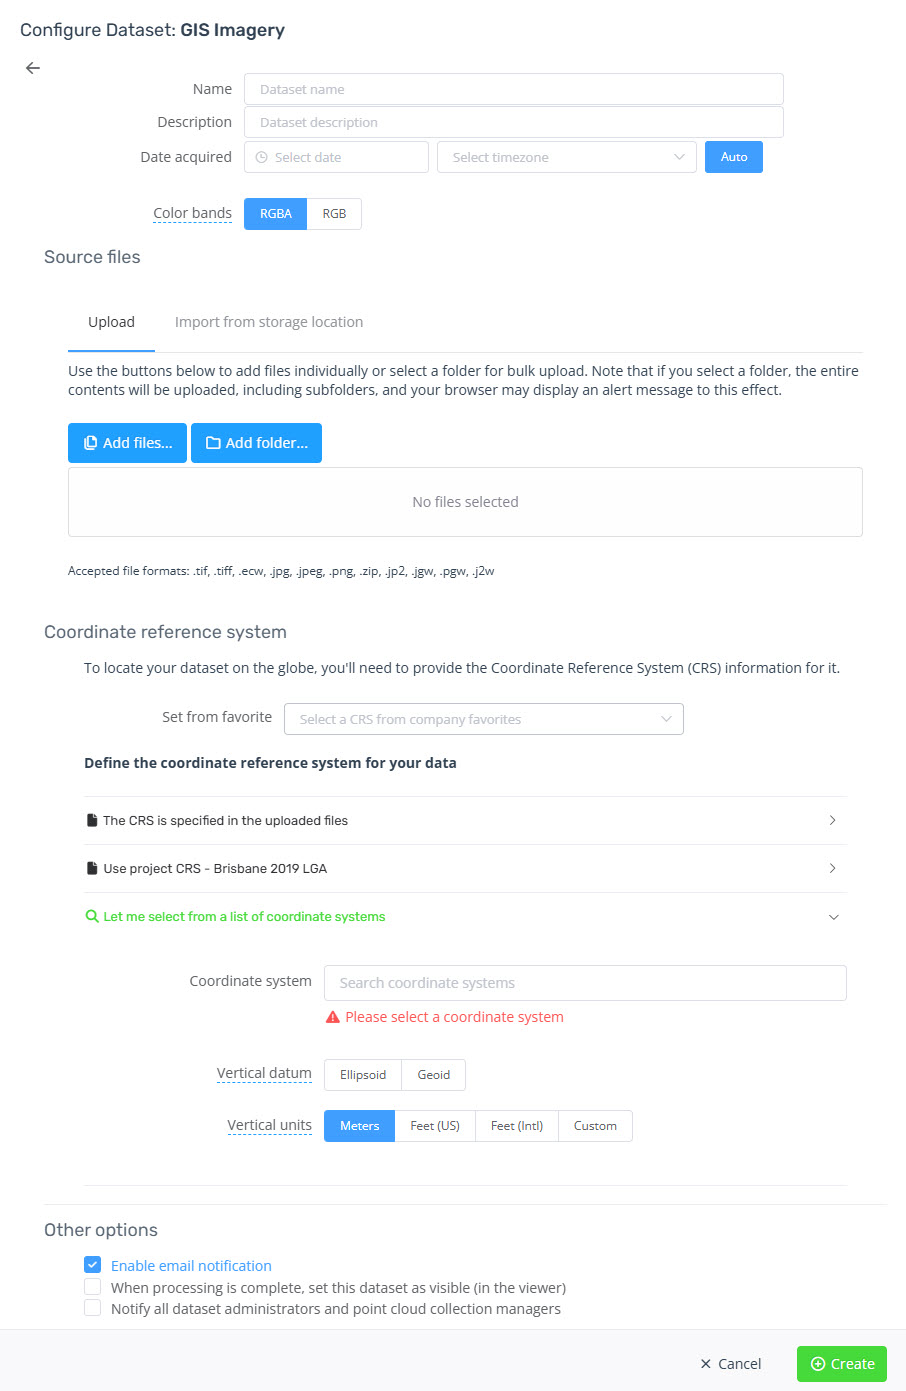Click the back arrow icon
This screenshot has height=1391, width=906.
33,68
